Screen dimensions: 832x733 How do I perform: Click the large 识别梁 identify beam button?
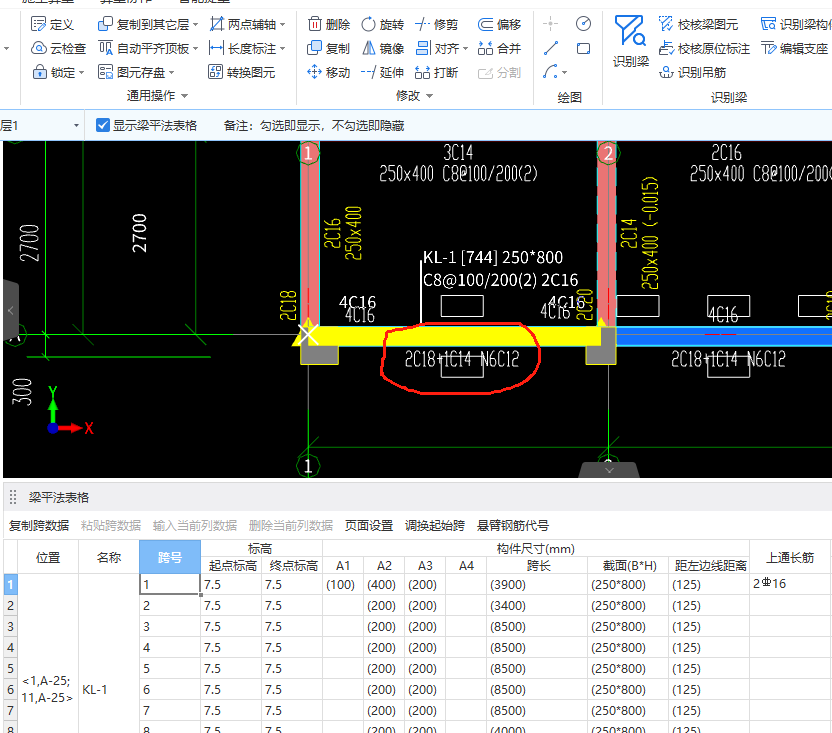click(x=630, y=42)
